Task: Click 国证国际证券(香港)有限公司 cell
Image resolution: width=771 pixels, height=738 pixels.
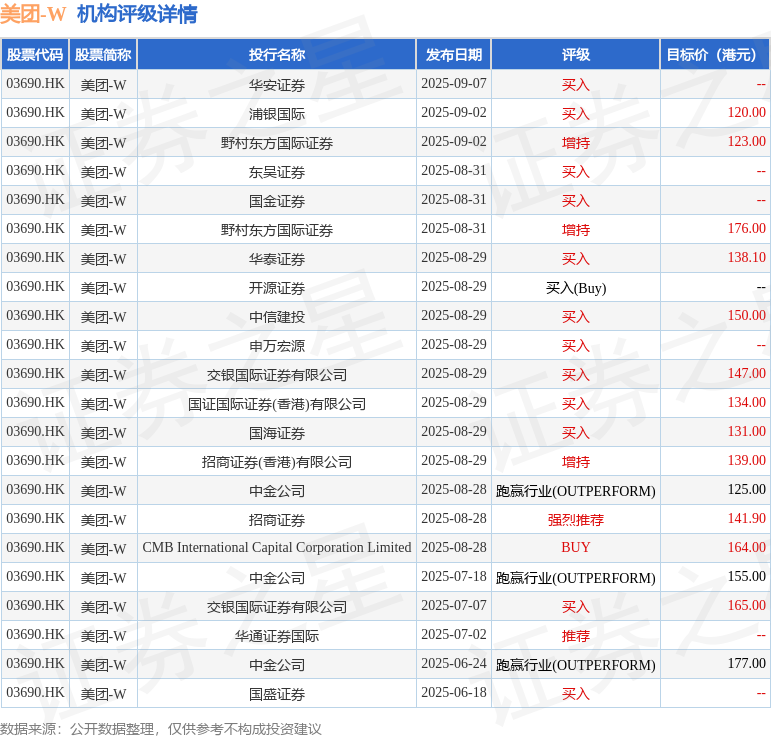Action: (x=277, y=404)
